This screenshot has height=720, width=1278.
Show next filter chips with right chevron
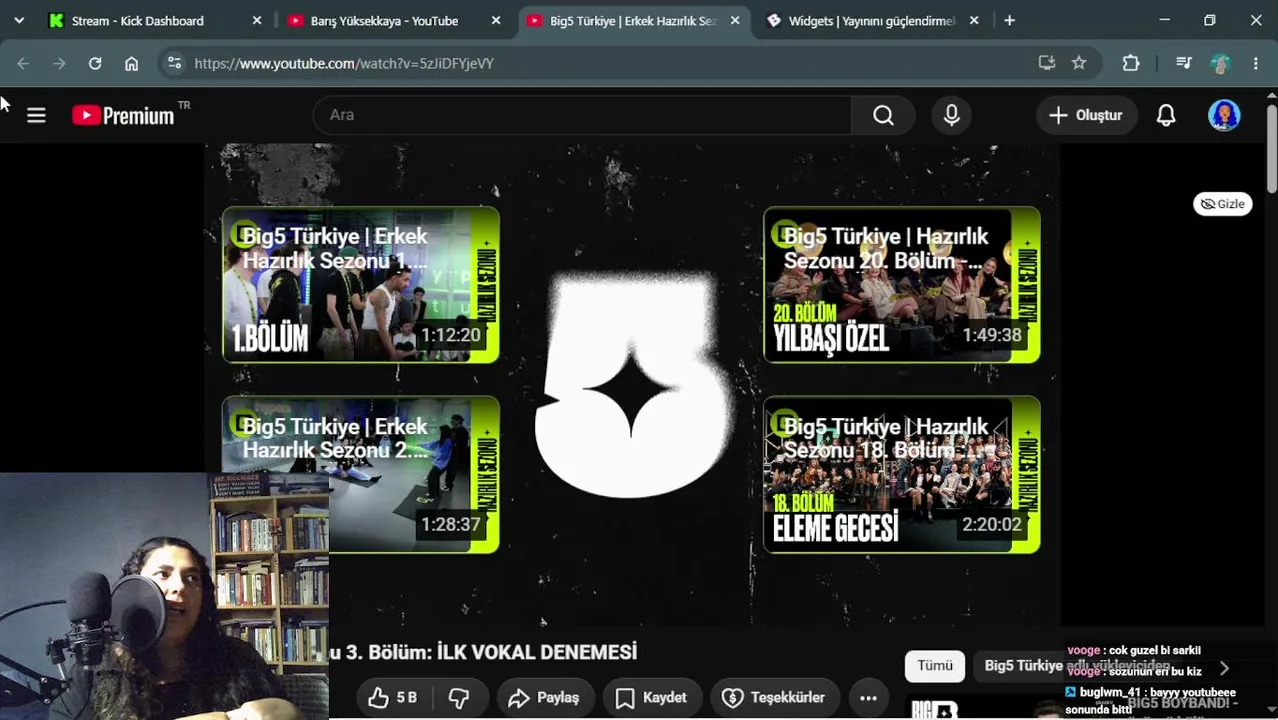point(1224,668)
